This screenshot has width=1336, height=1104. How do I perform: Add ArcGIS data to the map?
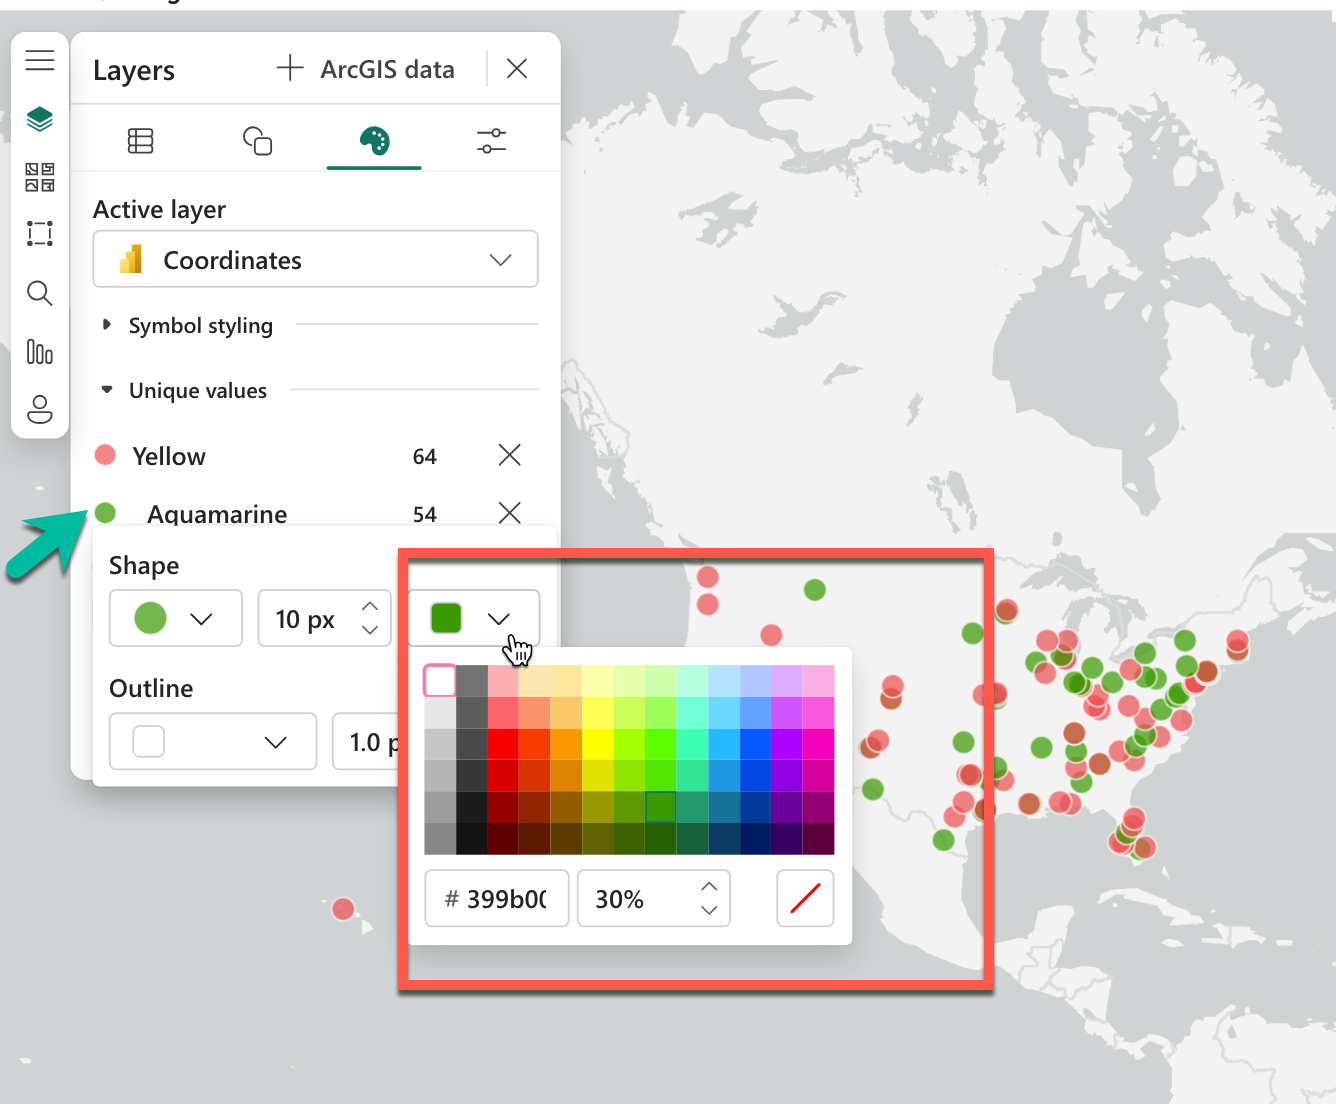point(366,68)
